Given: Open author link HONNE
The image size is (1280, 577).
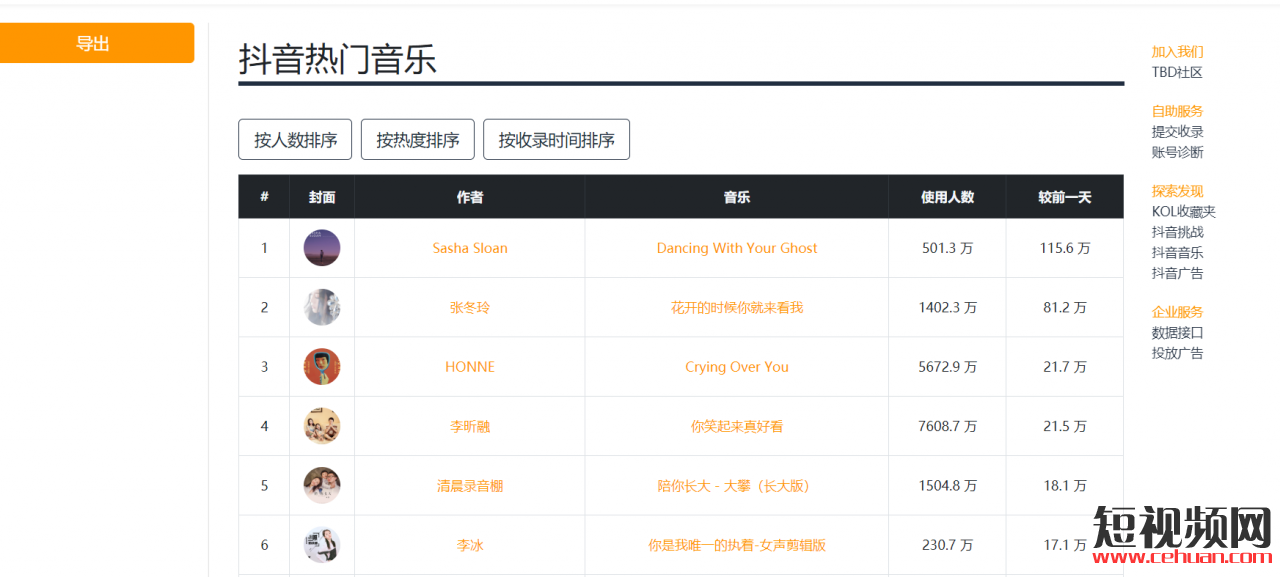Looking at the screenshot, I should [470, 367].
